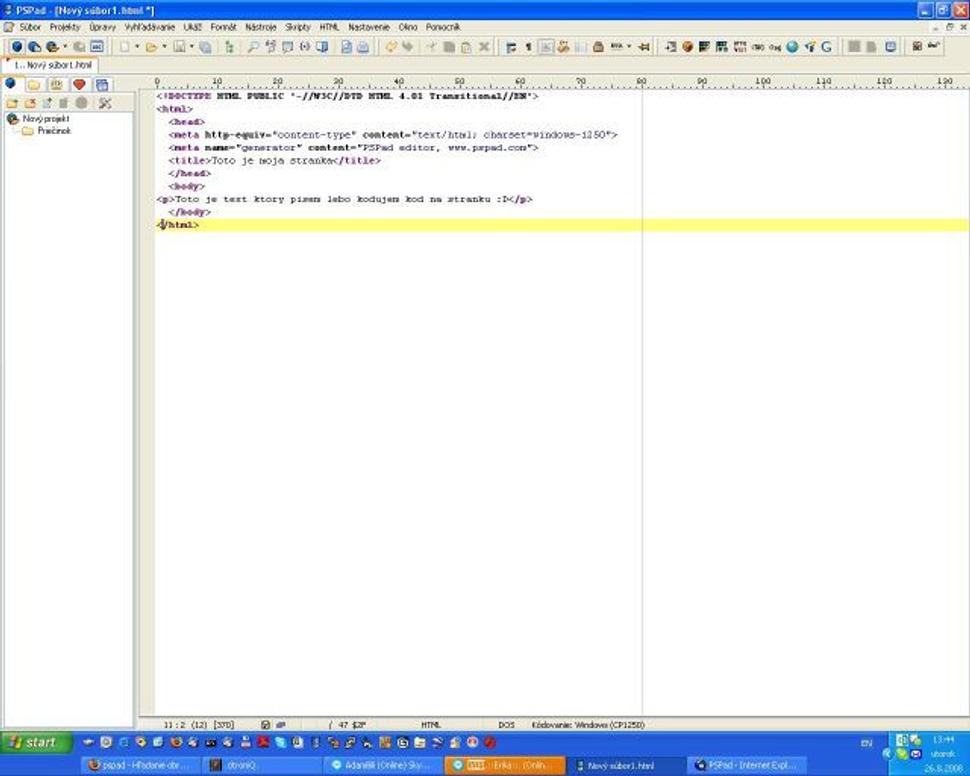Click the add folder icon in project panel
970x776 pixels.
[x=12, y=103]
